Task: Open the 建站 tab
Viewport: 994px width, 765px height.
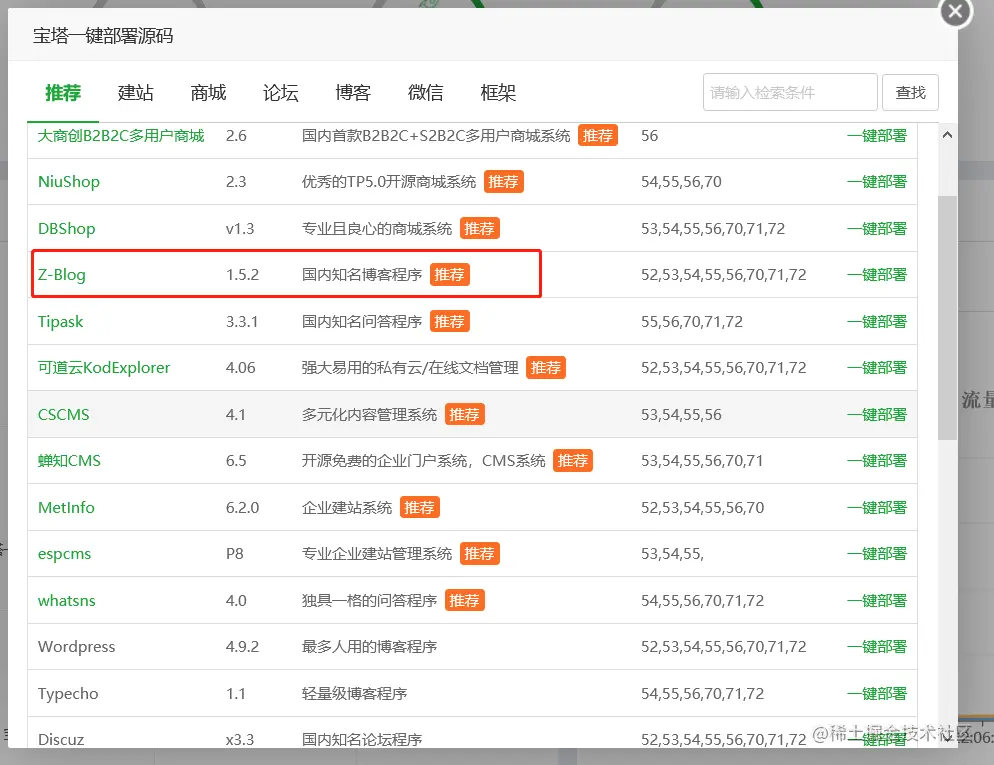Action: [136, 93]
